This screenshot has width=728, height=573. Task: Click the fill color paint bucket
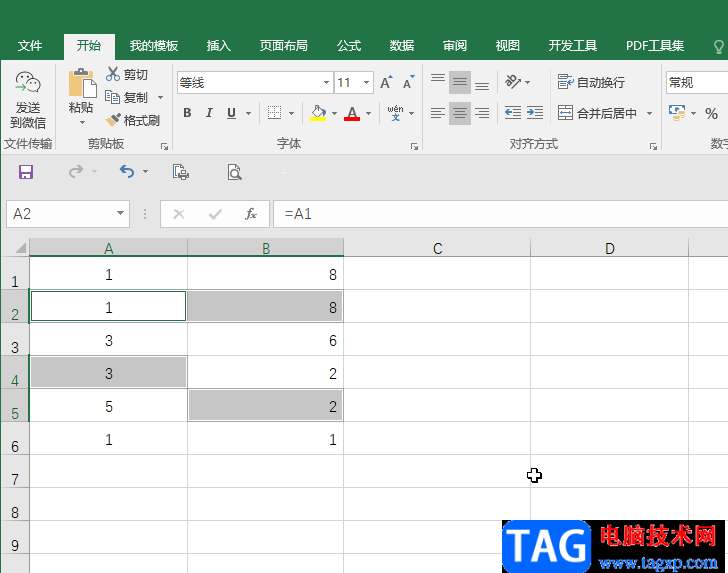[318, 113]
